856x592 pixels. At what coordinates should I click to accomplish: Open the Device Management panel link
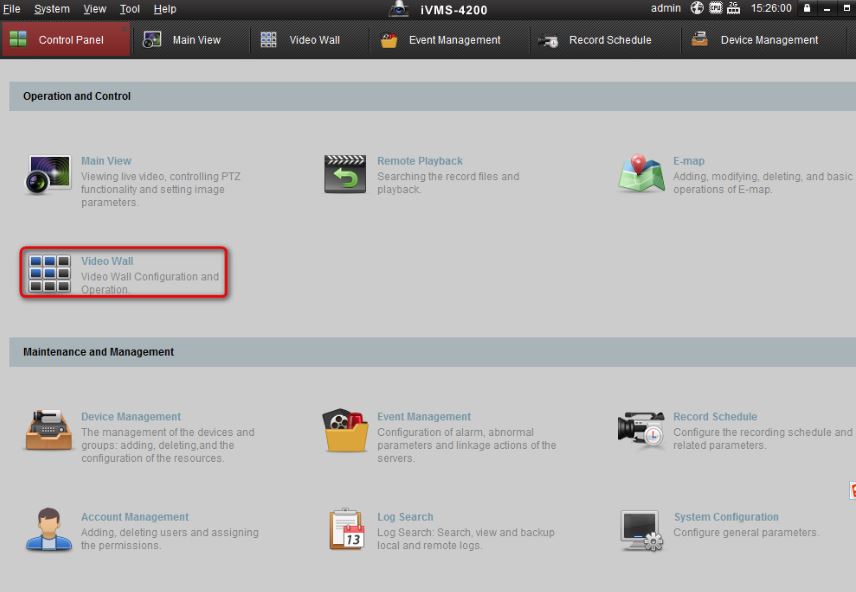pos(131,417)
